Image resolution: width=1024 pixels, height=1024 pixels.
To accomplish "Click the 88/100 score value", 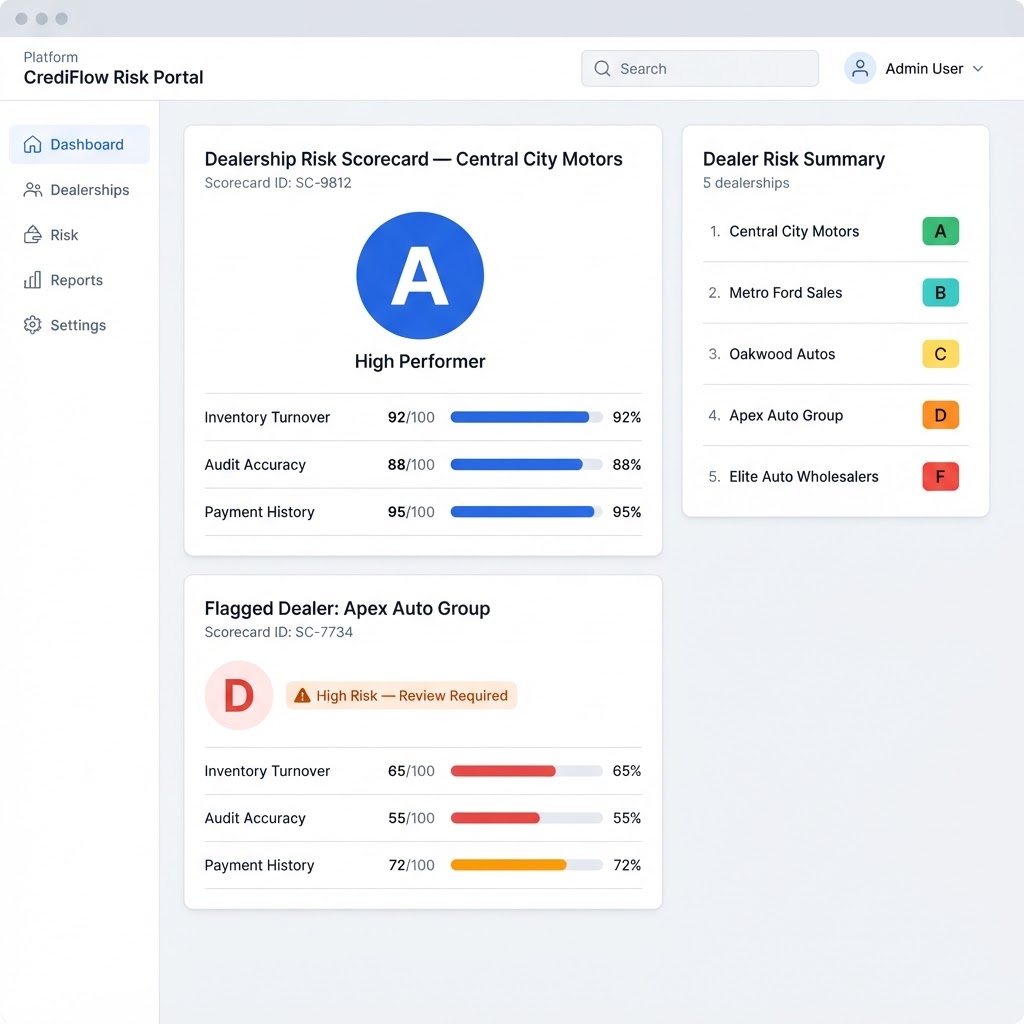I will click(411, 464).
